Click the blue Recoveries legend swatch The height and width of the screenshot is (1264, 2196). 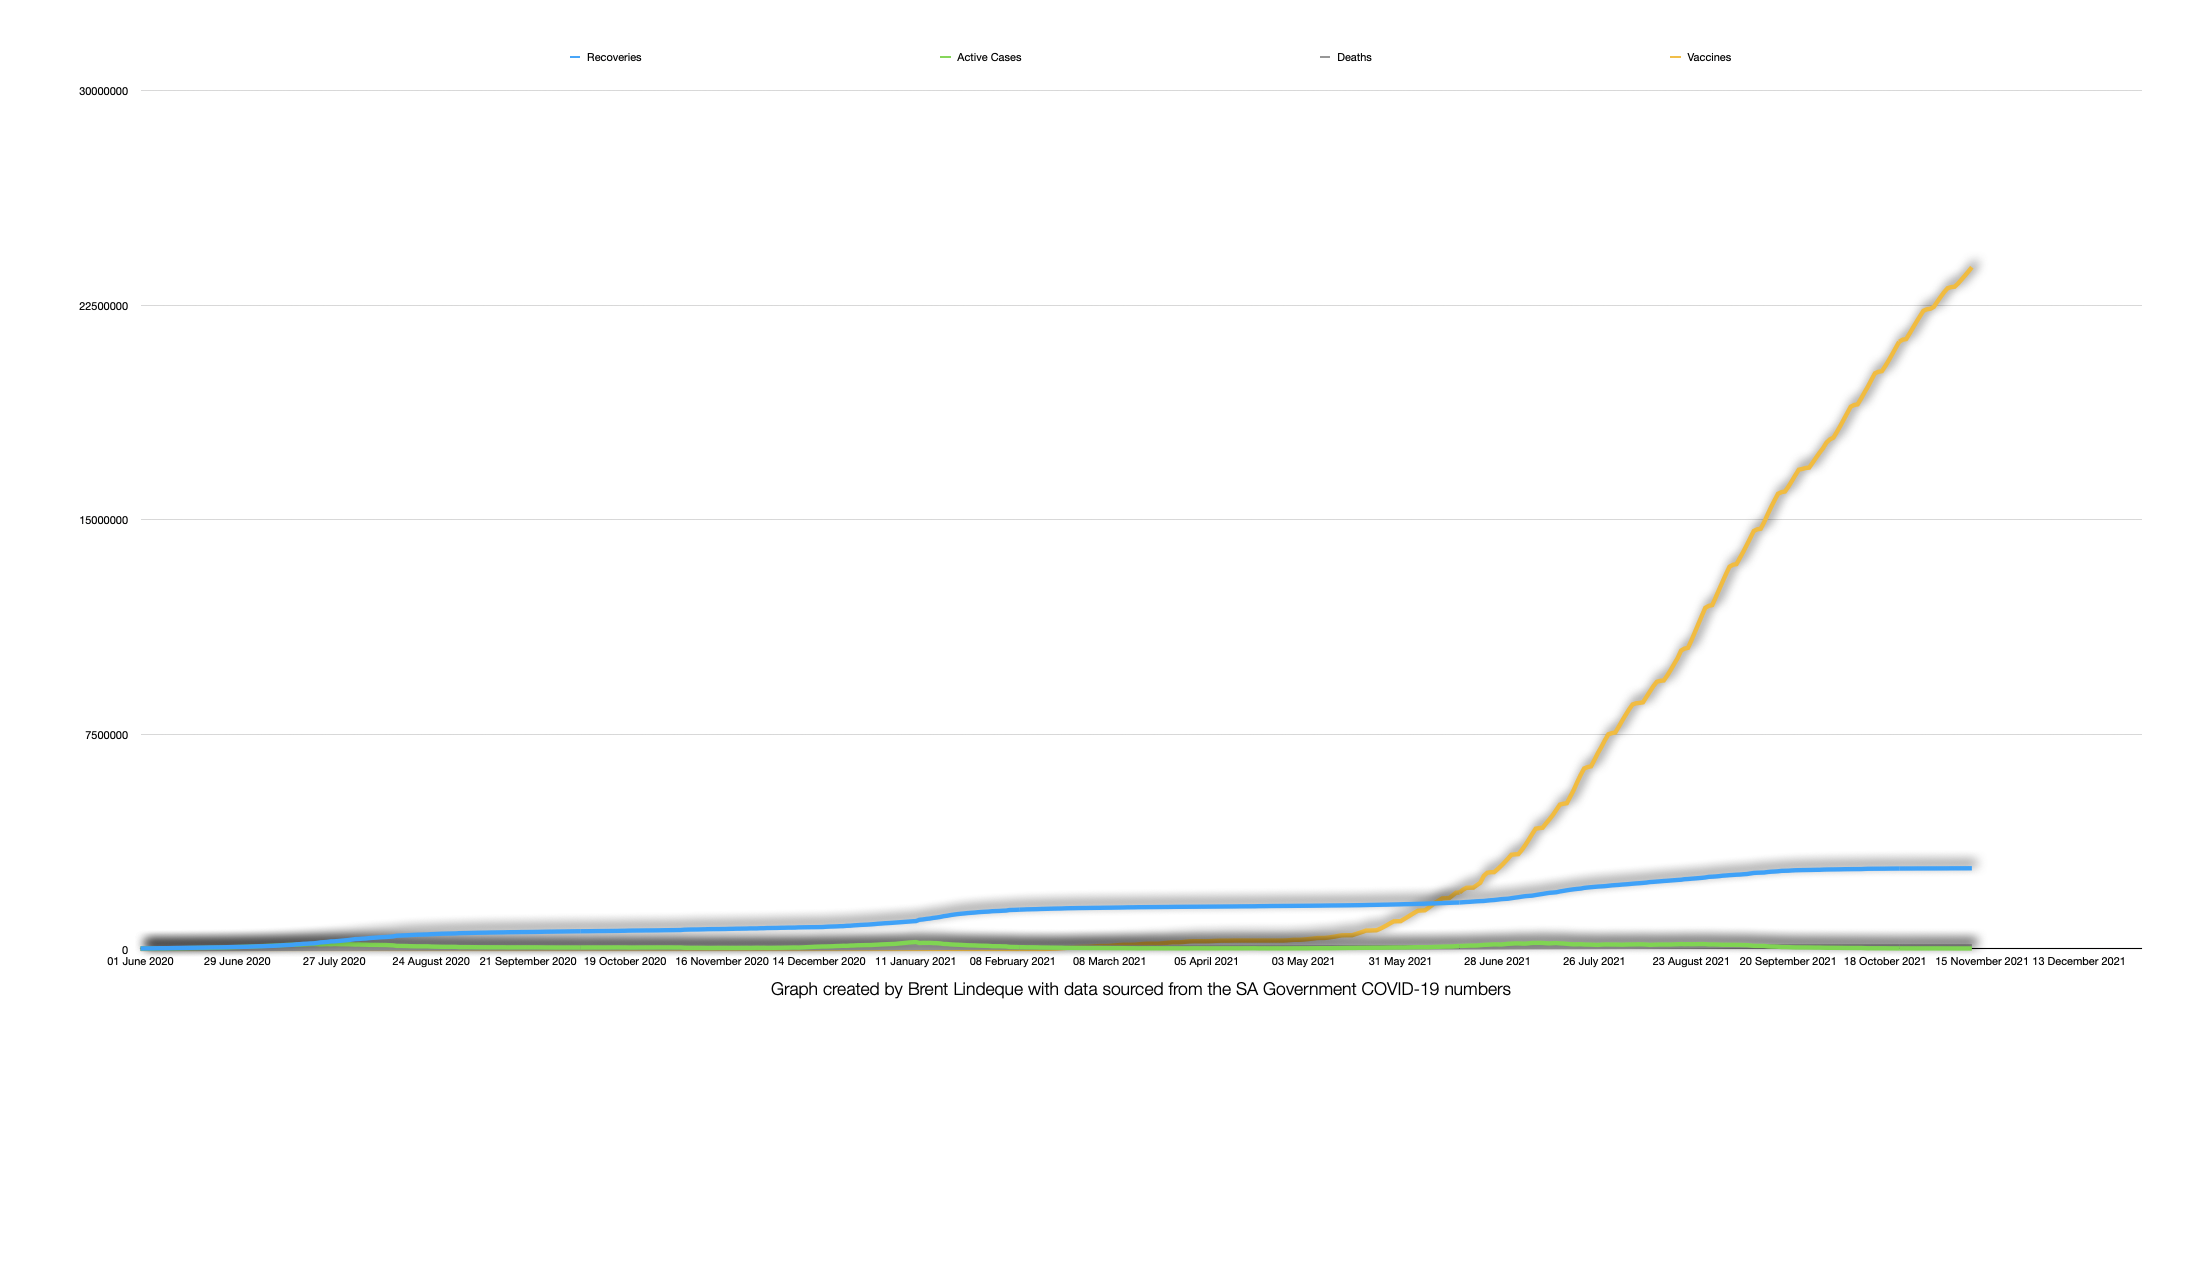point(575,58)
